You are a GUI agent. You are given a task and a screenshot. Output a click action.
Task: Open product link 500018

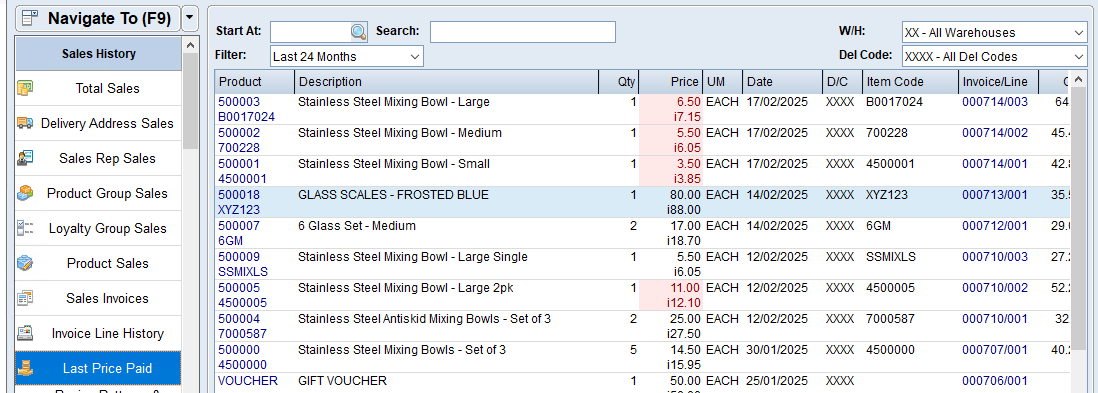239,195
